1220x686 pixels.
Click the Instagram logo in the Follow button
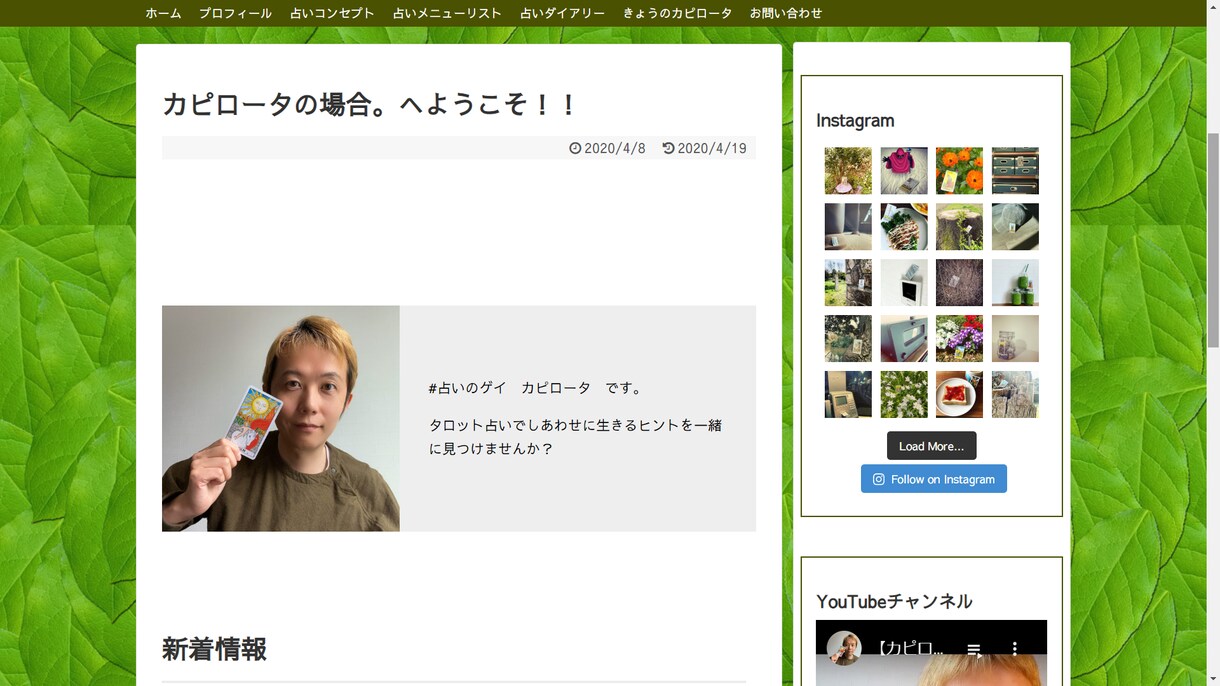878,479
